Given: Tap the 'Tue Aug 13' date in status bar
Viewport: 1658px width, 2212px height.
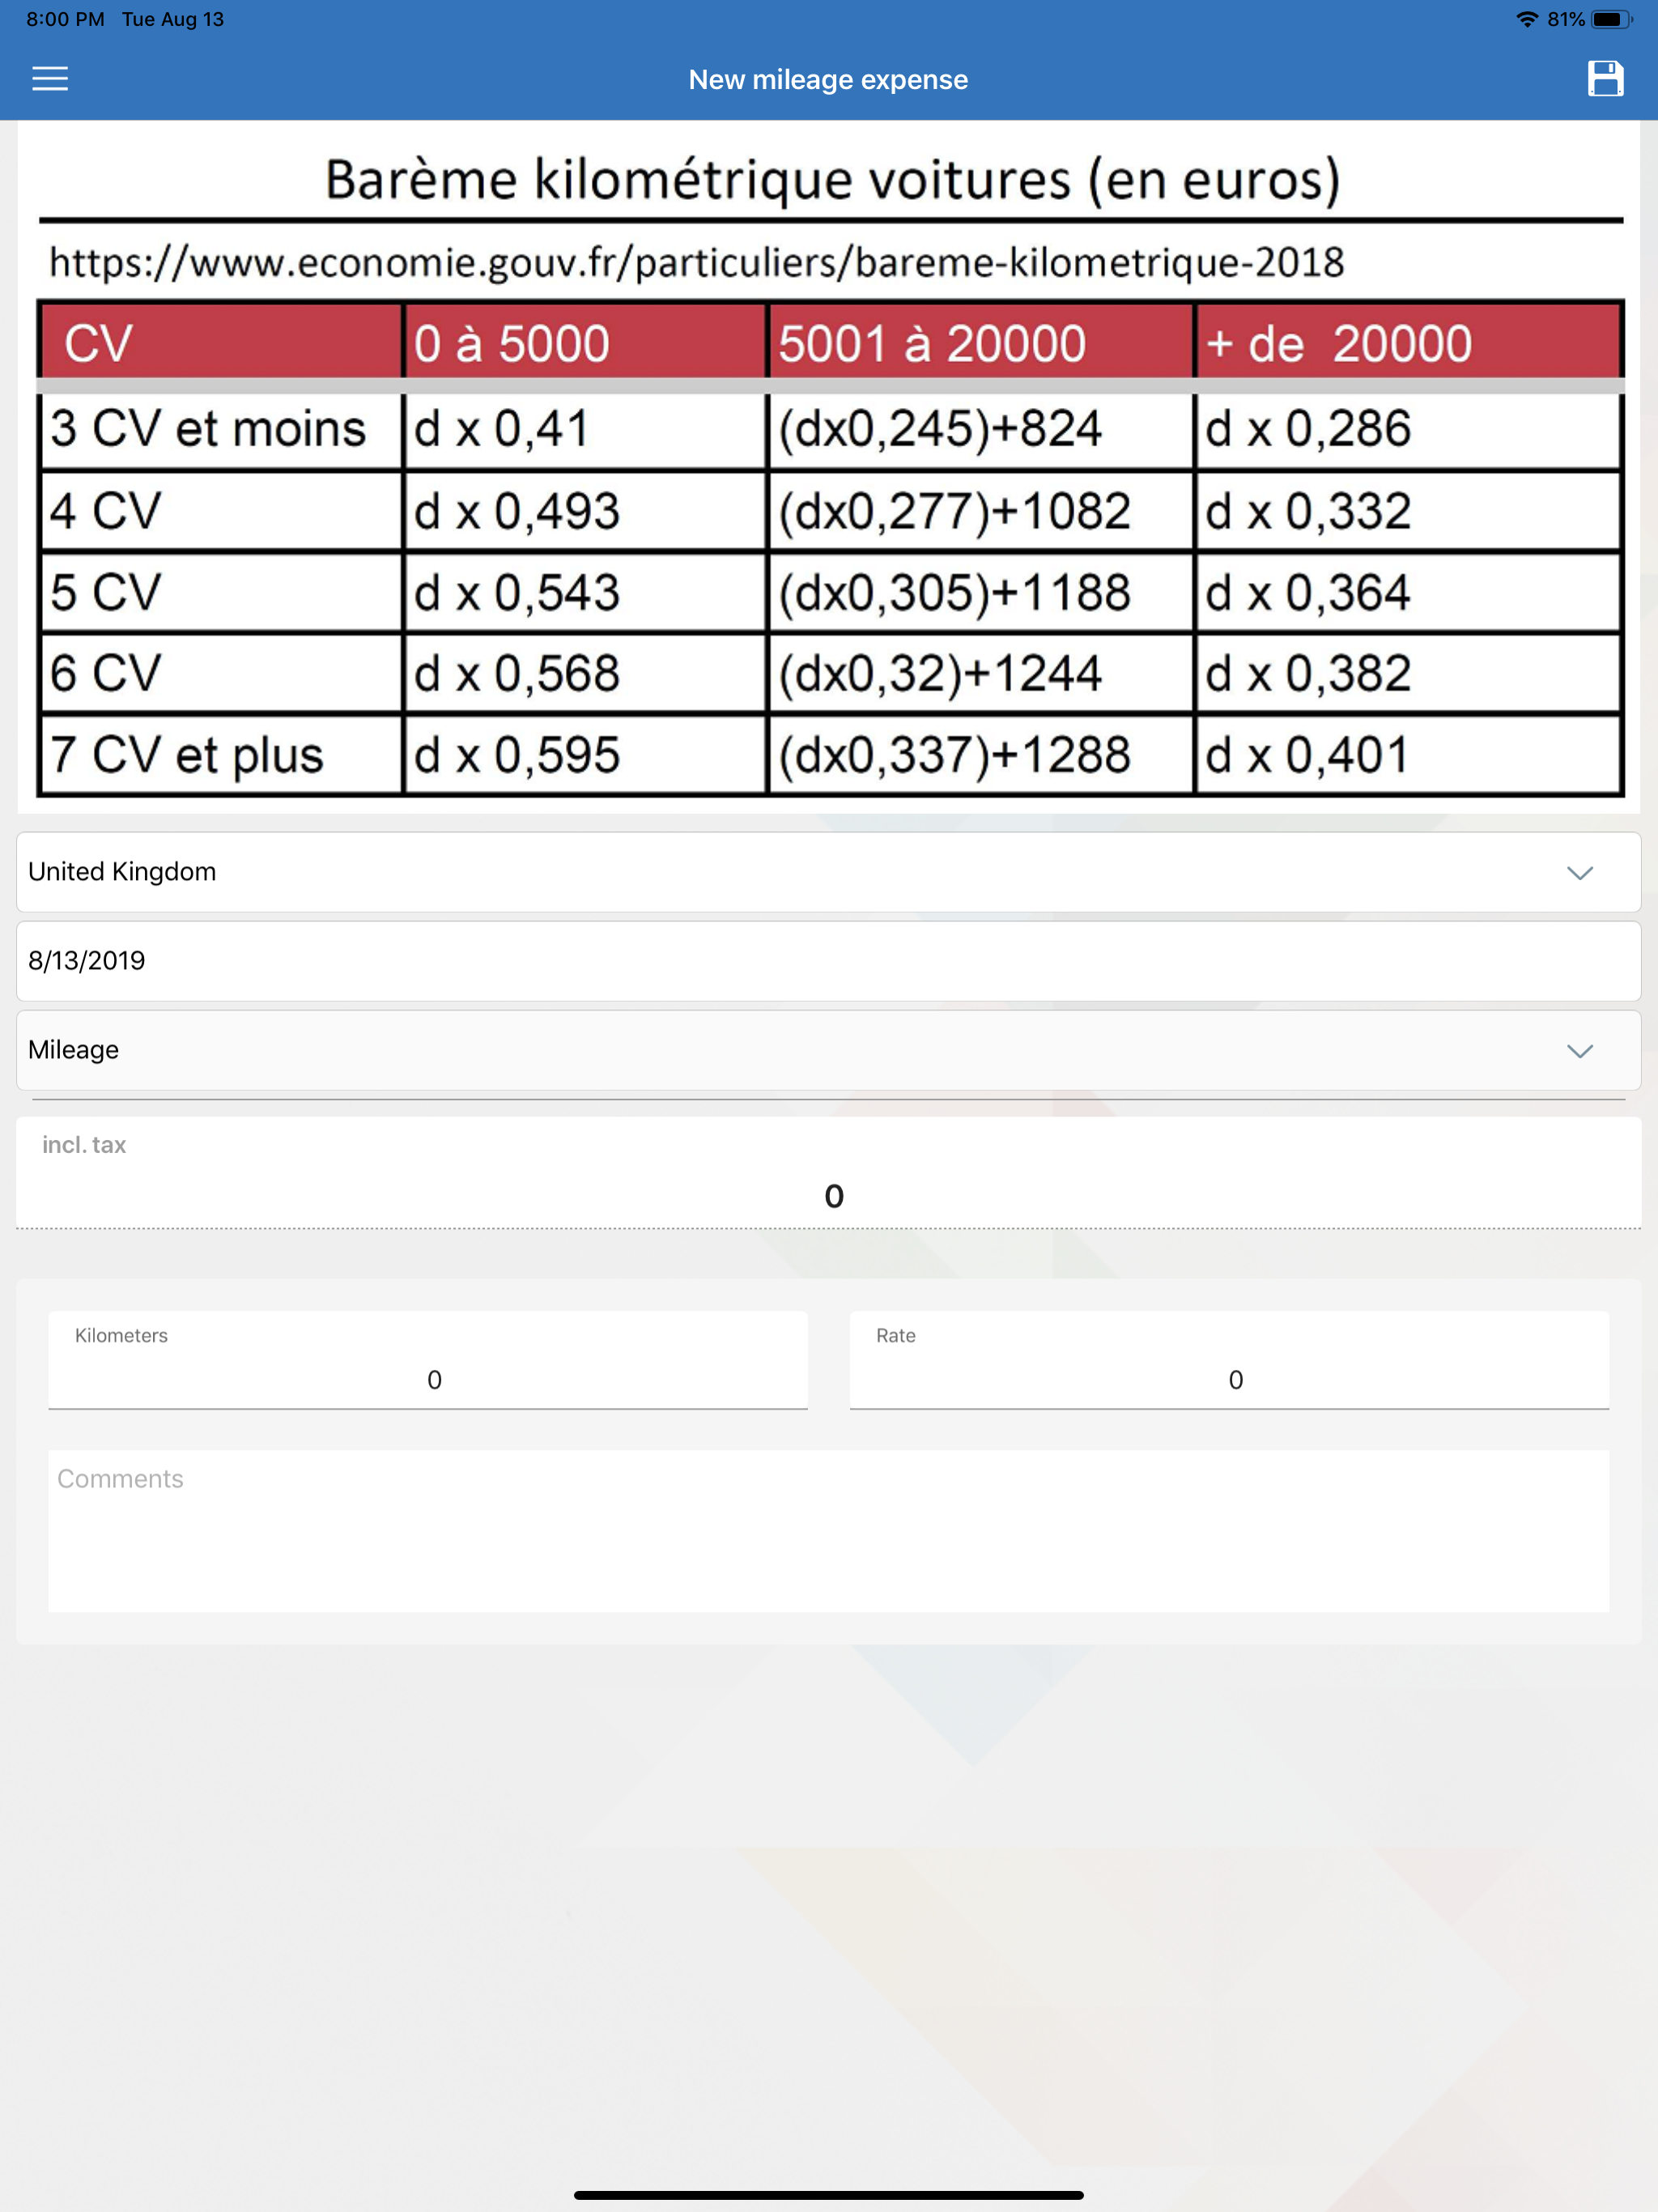Looking at the screenshot, I should [173, 19].
